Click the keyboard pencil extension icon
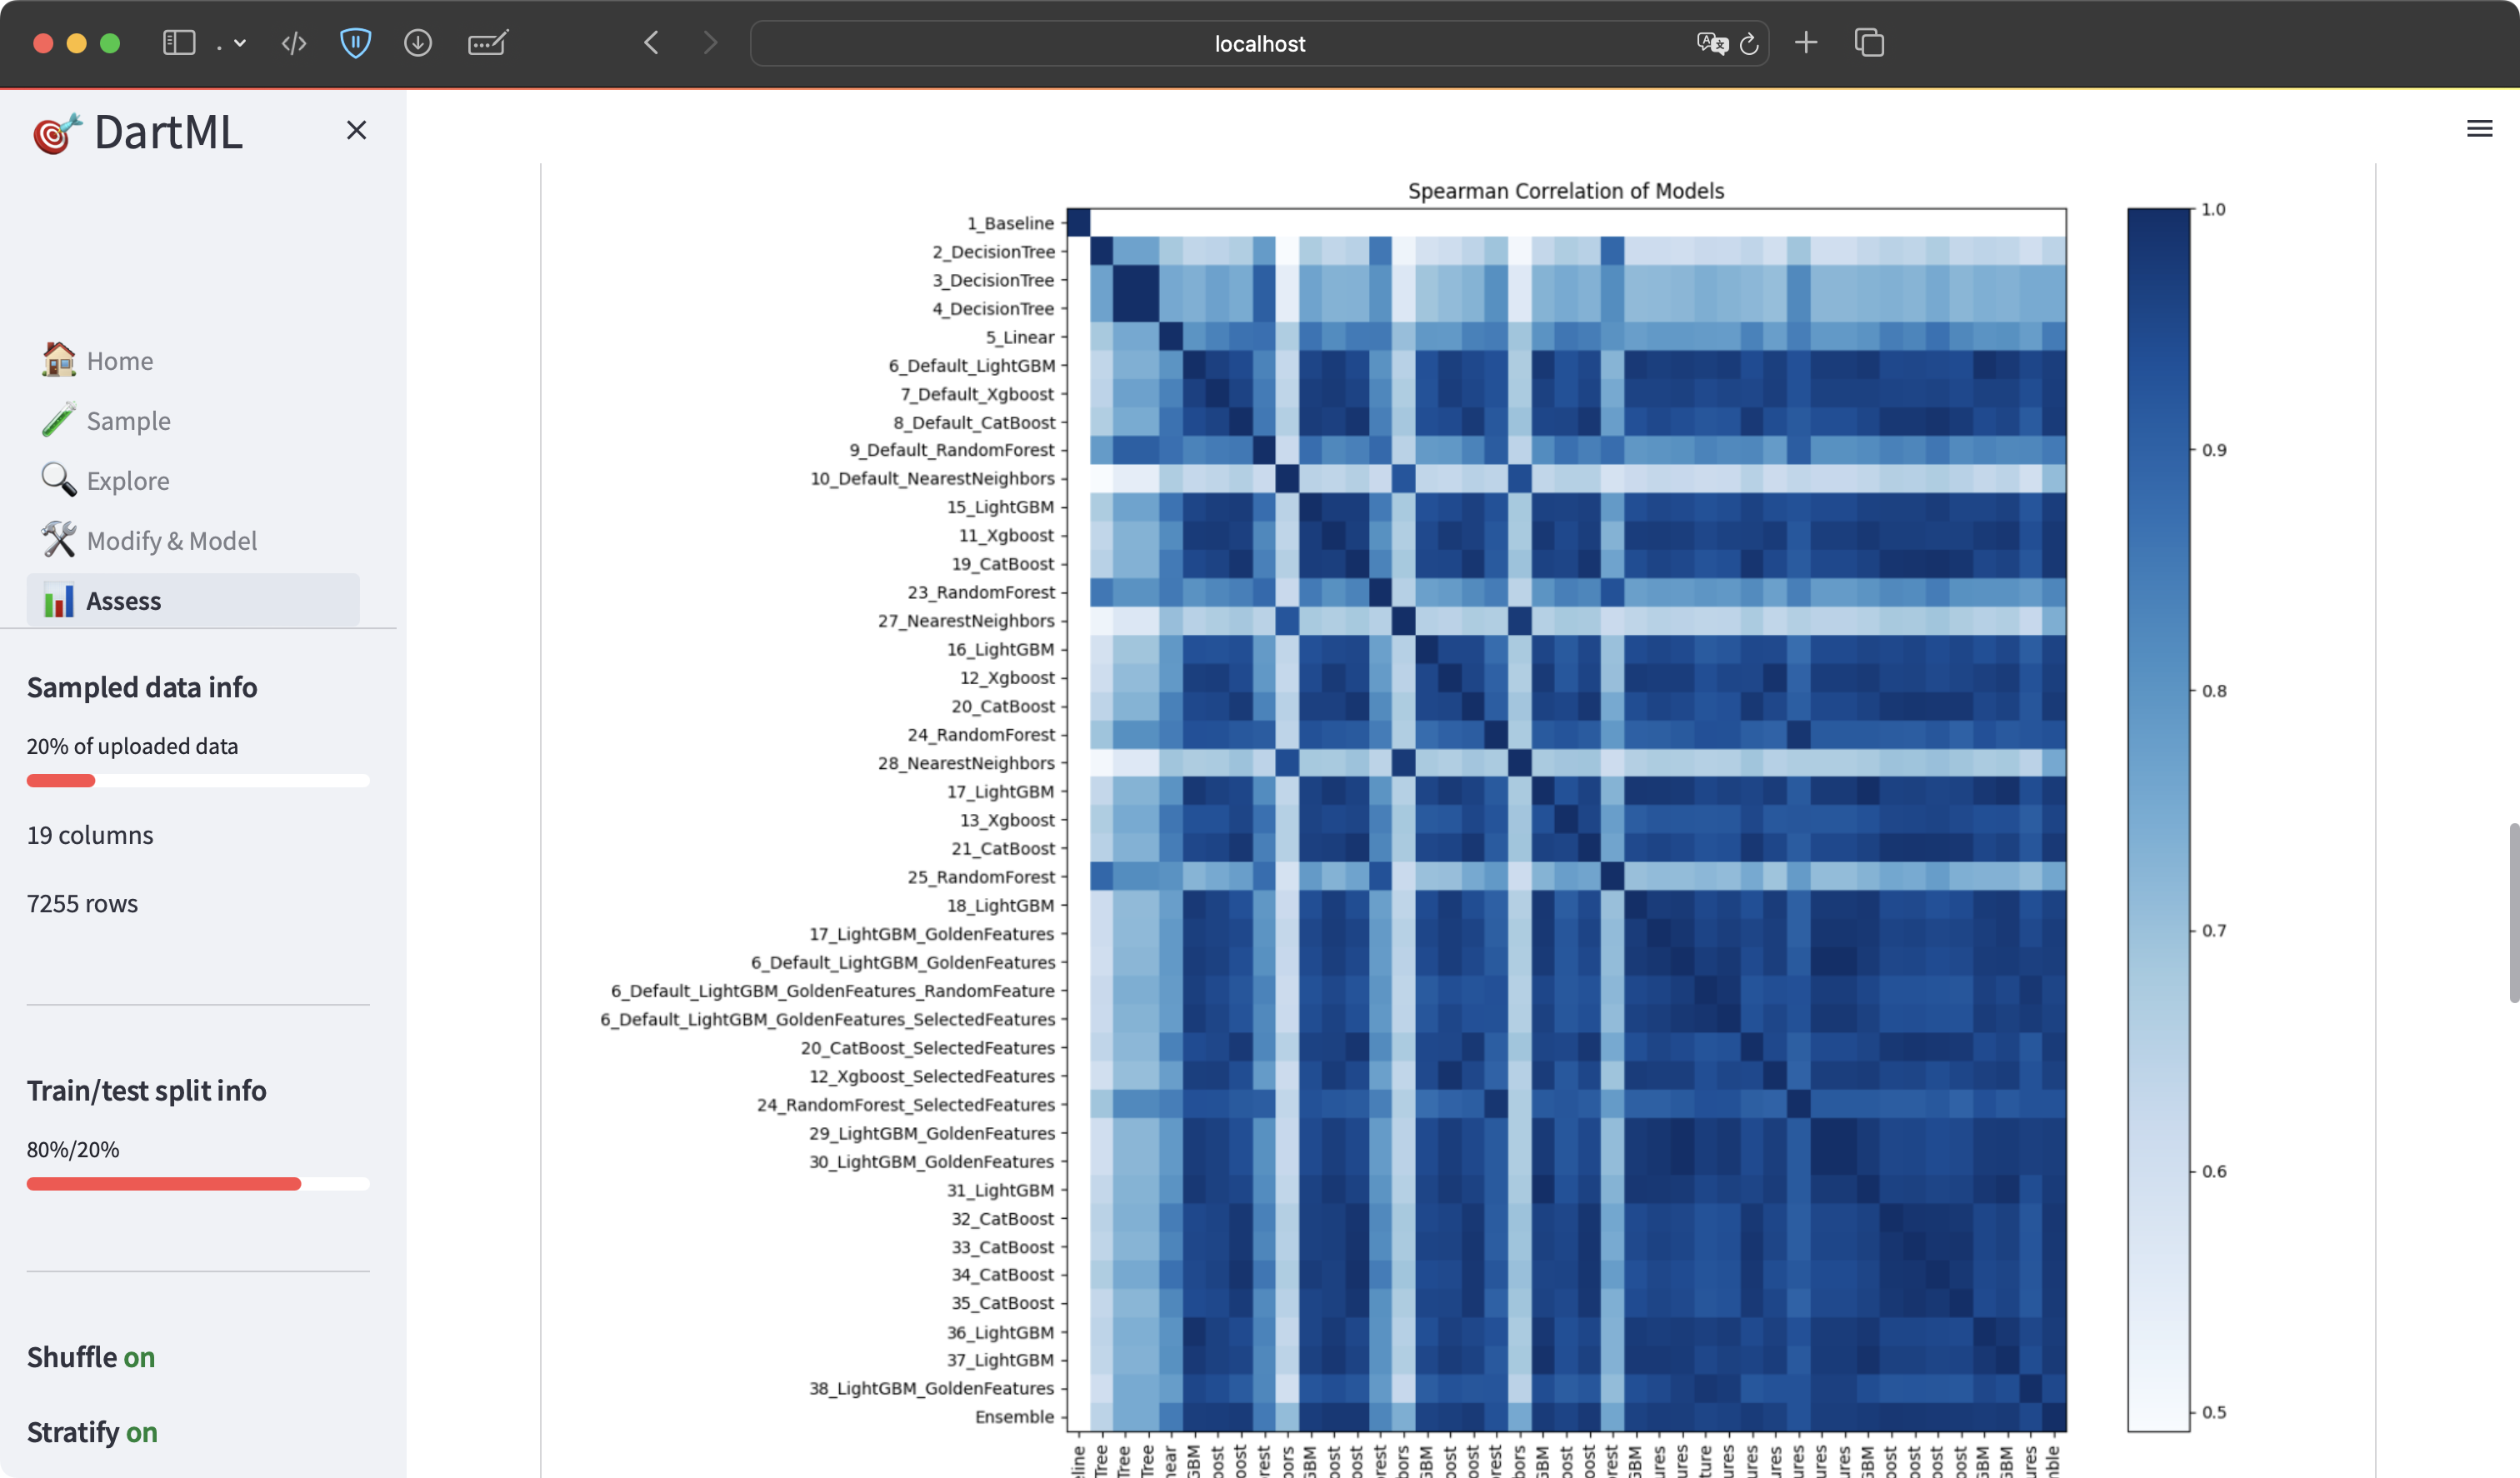2520x1478 pixels. 488,43
